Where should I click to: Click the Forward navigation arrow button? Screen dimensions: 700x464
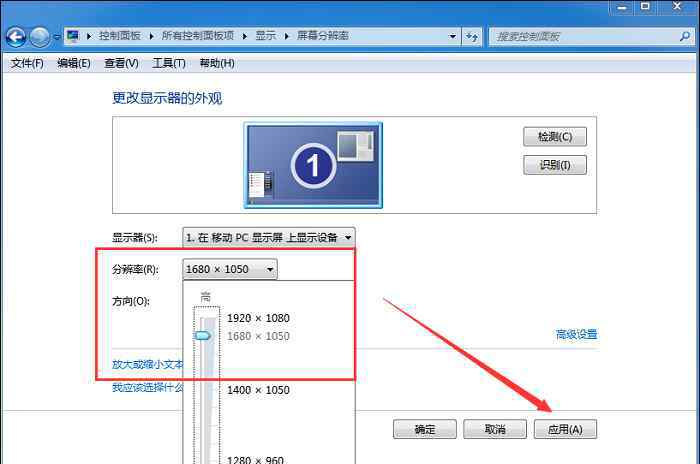tap(40, 37)
